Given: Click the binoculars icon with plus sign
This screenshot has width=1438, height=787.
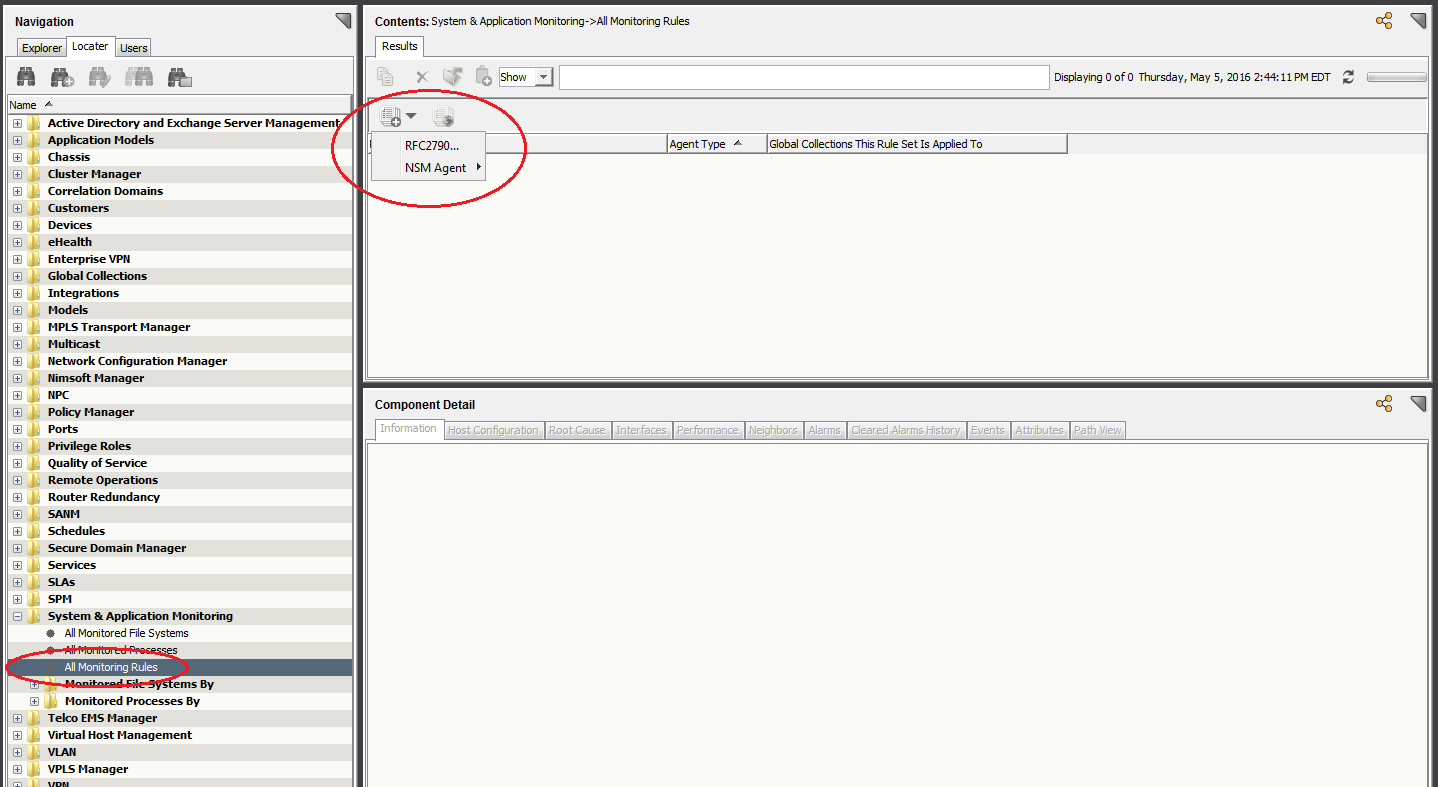Looking at the screenshot, I should tap(63, 76).
